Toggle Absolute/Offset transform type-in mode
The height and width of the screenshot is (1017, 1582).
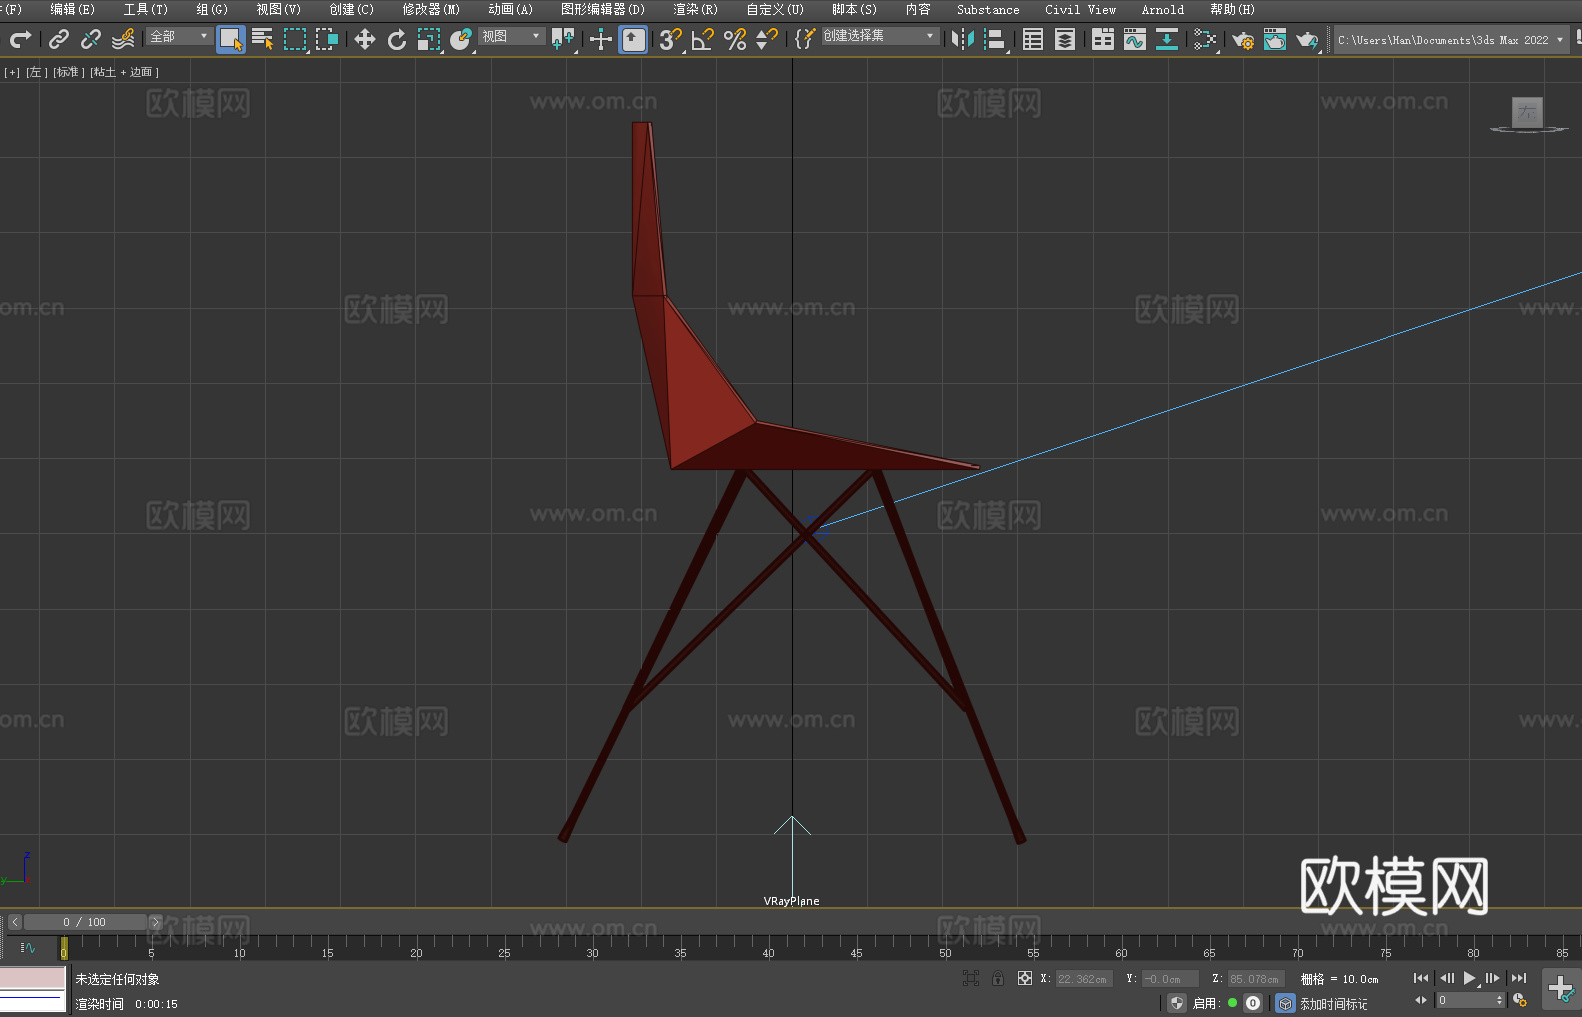pyautogui.click(x=1025, y=978)
